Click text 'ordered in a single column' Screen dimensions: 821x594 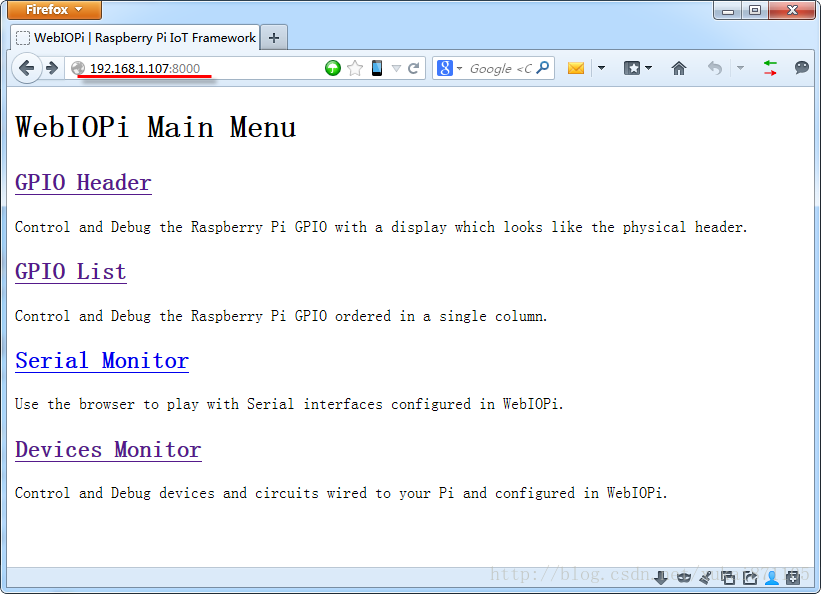439,316
